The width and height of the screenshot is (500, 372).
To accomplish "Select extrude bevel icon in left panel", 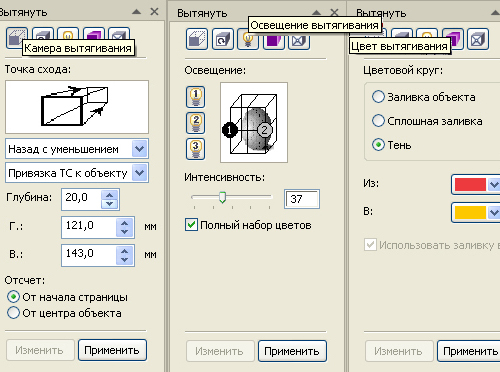I will (x=119, y=33).
